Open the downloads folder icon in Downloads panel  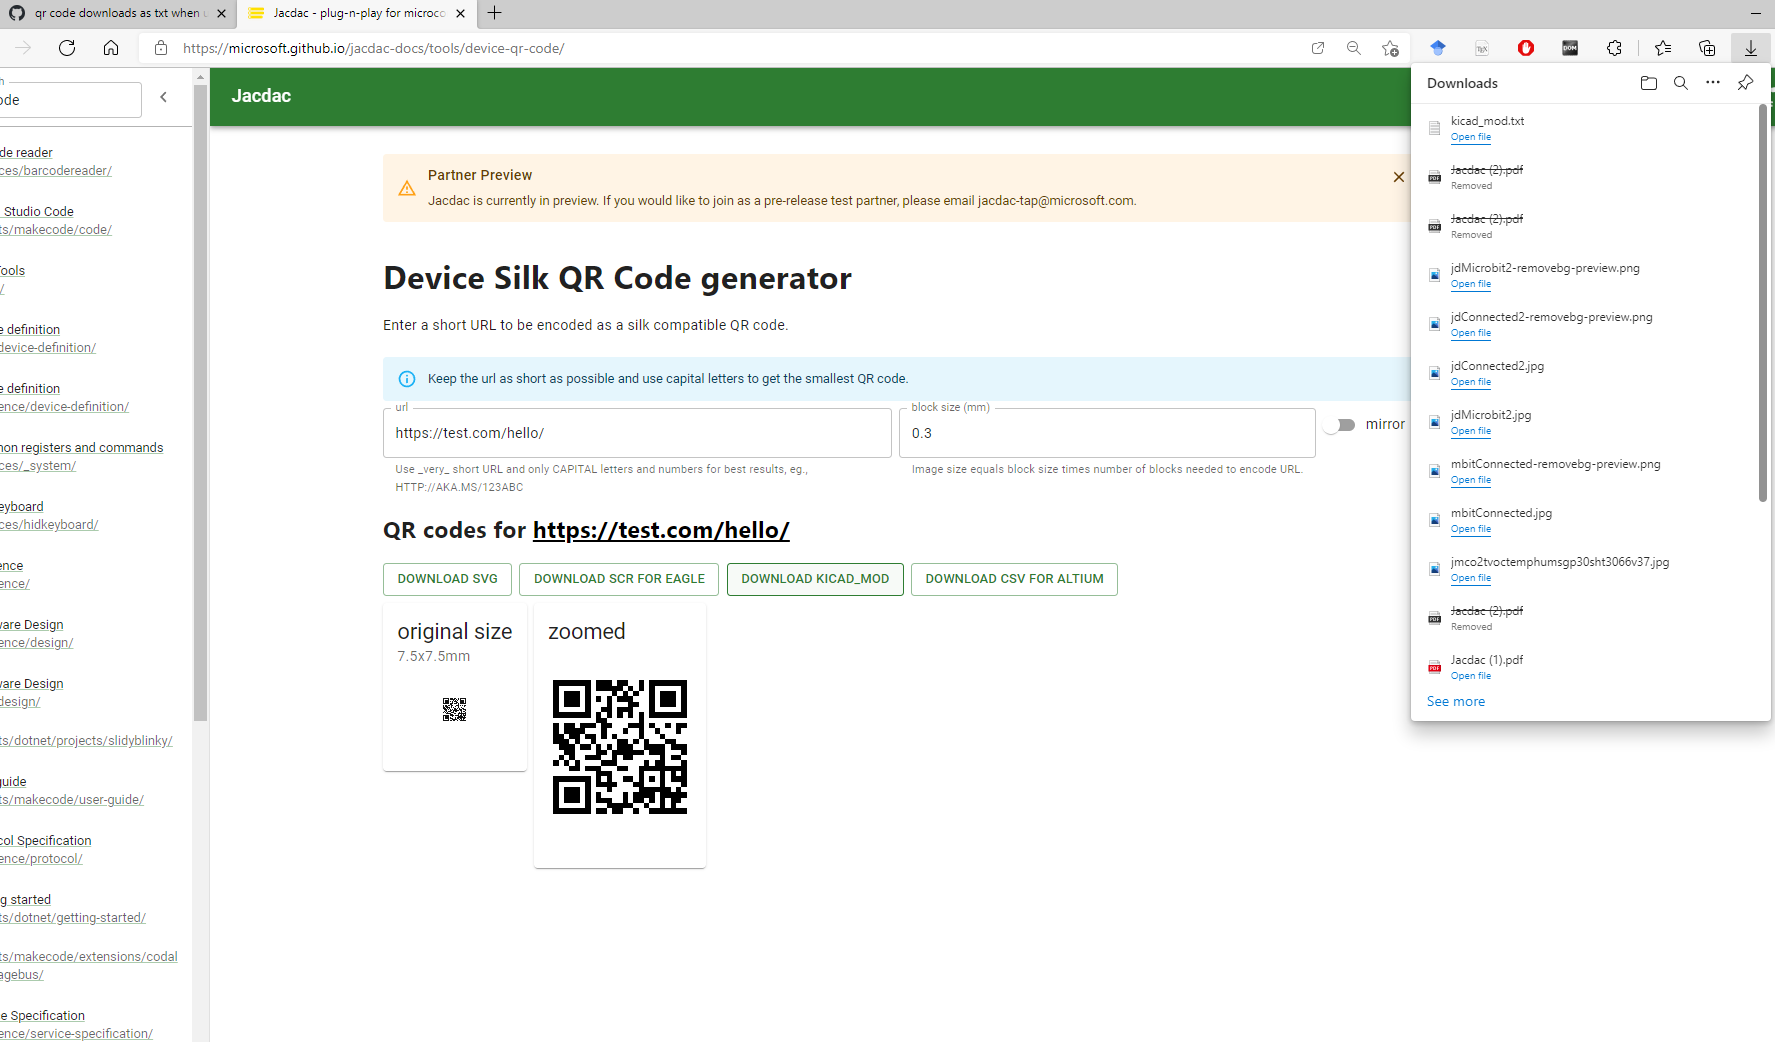pos(1649,83)
